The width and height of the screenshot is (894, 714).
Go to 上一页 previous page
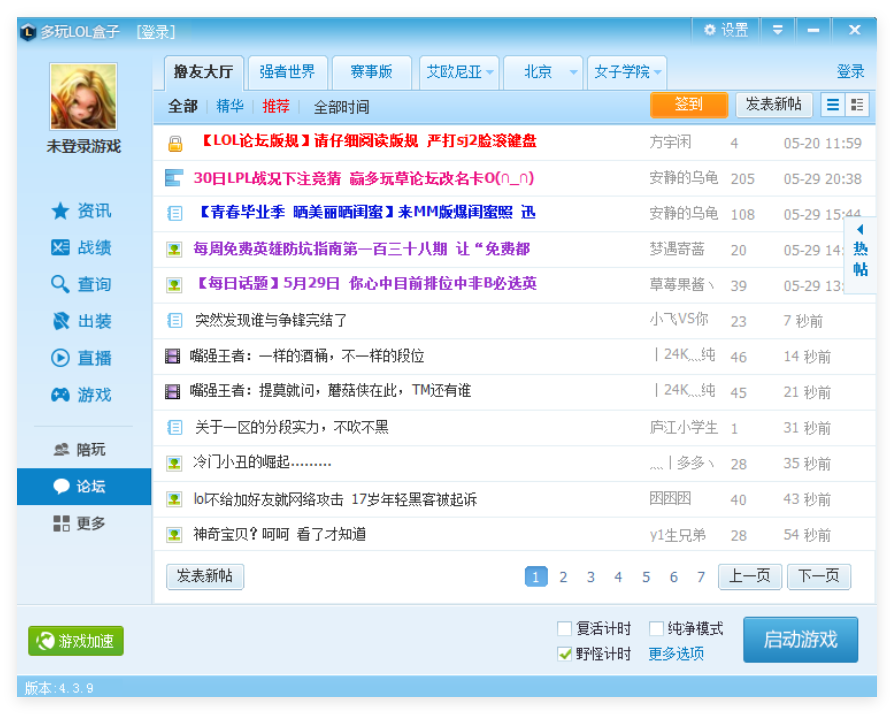click(x=750, y=576)
